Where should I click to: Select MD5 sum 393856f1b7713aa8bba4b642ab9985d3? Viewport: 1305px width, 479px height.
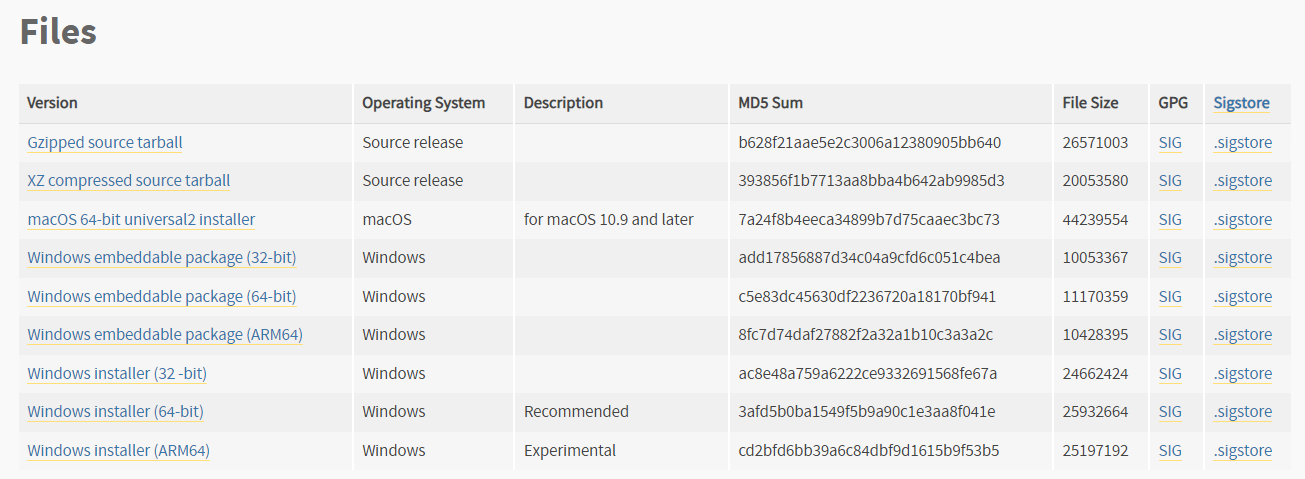coord(871,181)
